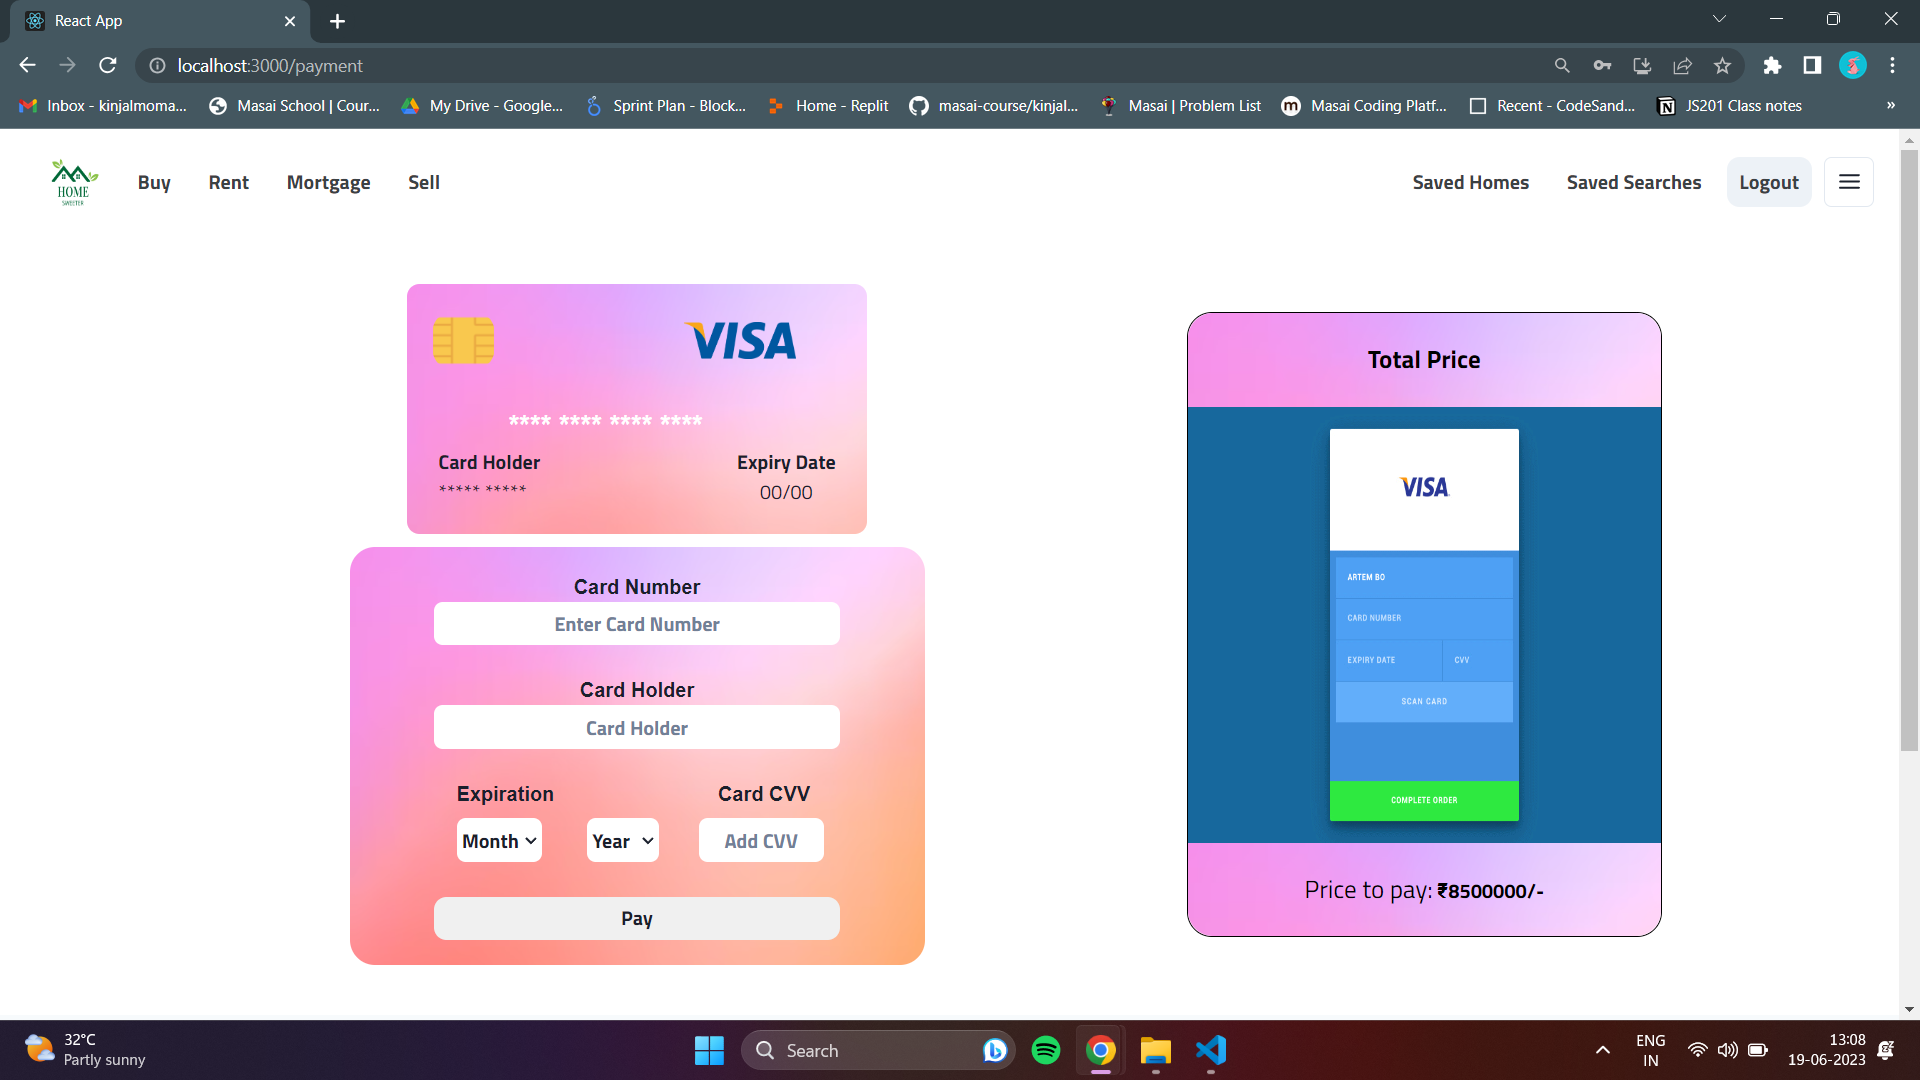Click the page vertical scrollbar

point(1909,450)
